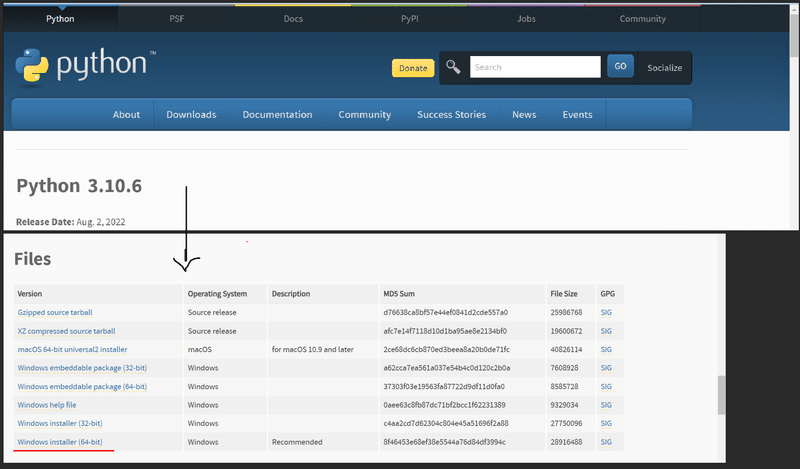Click the file size 9329034
Screen dimensions: 800x469
coord(564,405)
